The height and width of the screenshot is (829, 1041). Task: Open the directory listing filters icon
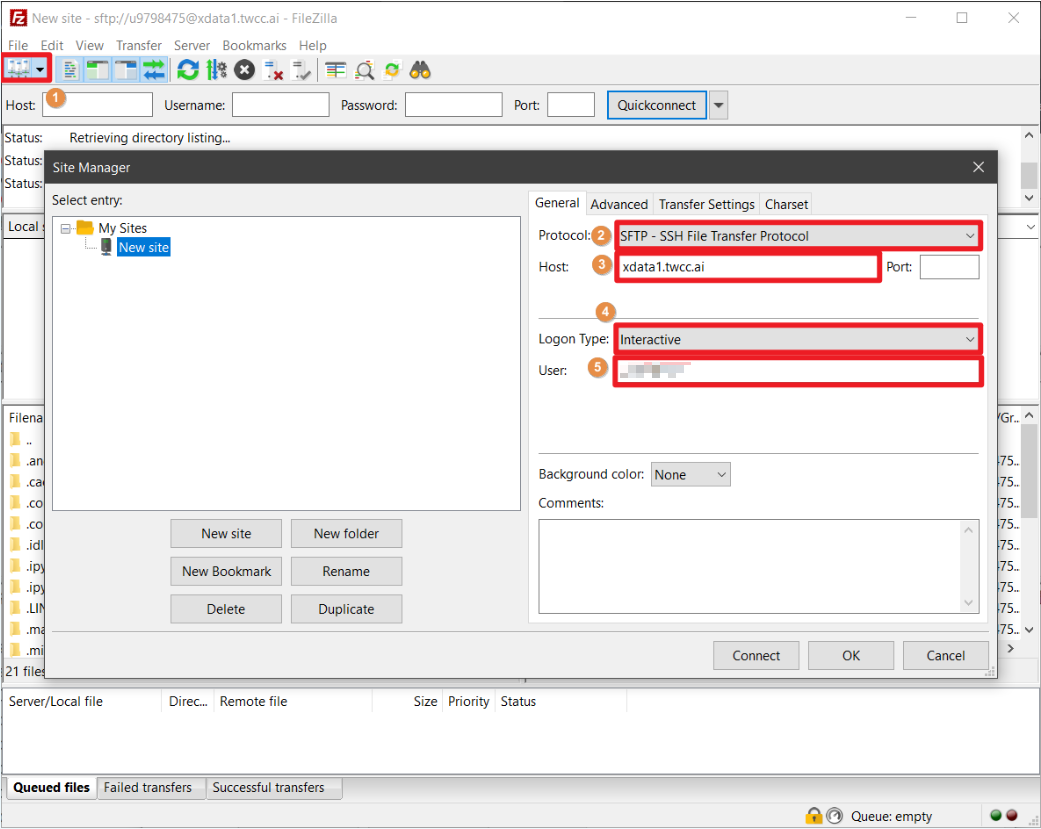click(x=336, y=70)
